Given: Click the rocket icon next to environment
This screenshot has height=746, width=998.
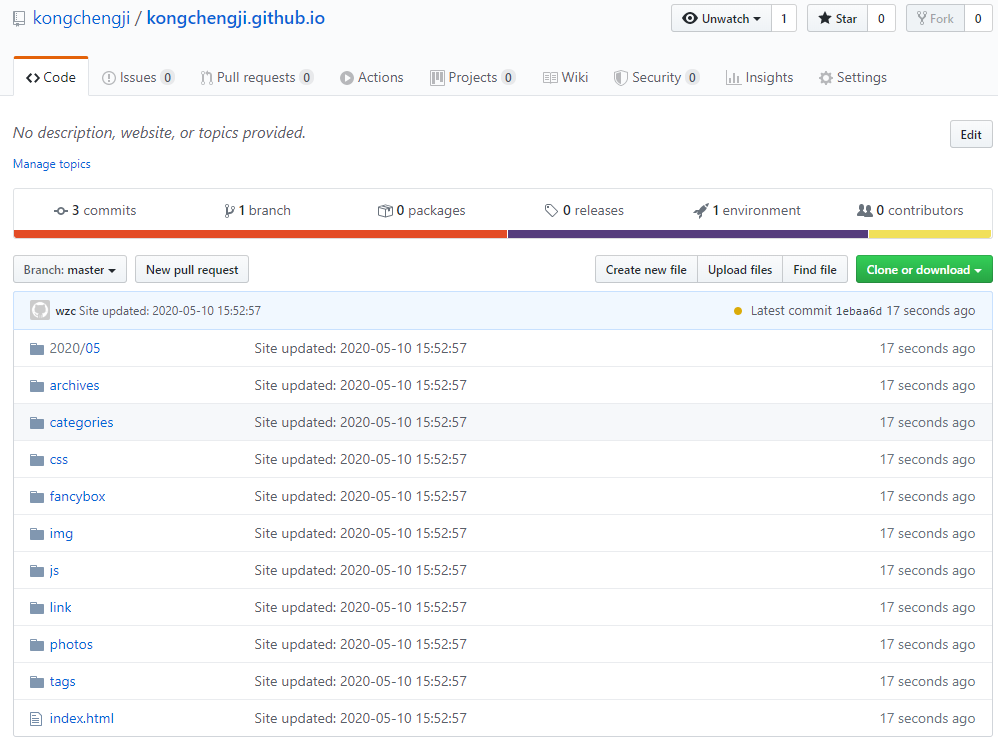Looking at the screenshot, I should [701, 211].
